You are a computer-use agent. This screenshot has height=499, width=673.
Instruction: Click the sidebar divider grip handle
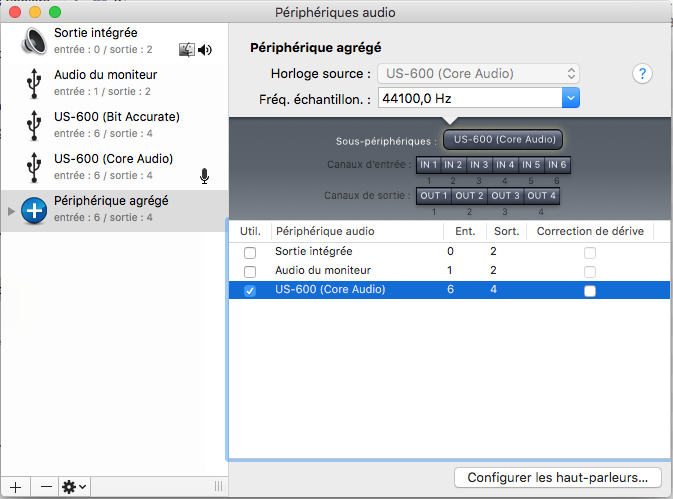coord(218,486)
